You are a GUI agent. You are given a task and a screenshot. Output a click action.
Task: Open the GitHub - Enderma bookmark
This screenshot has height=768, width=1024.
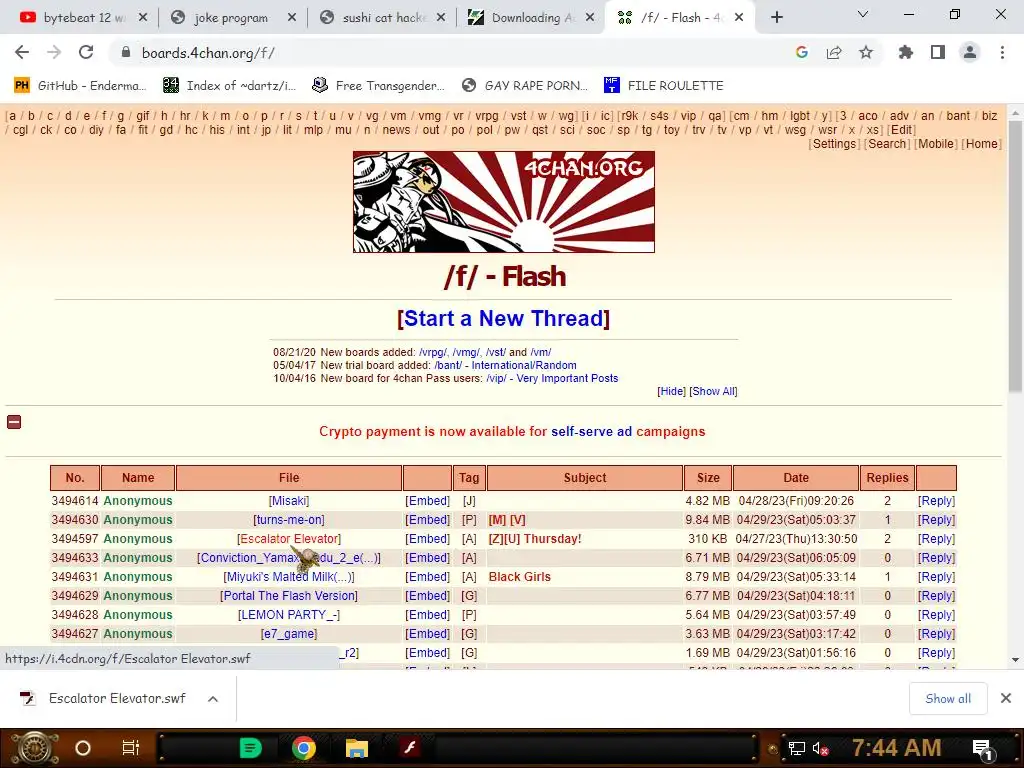click(x=80, y=86)
